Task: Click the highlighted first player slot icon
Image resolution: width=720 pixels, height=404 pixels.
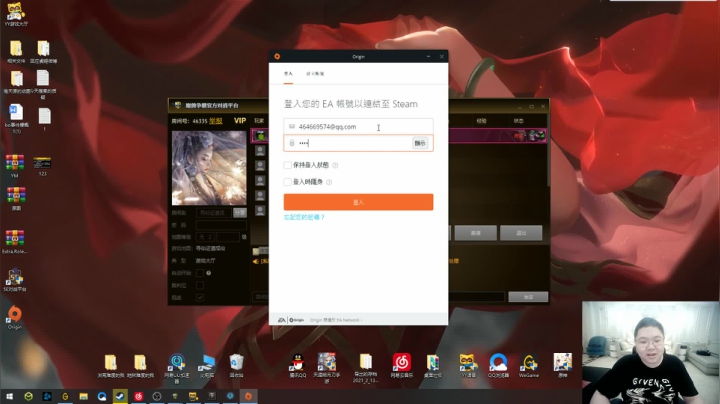Action: pyautogui.click(x=260, y=136)
